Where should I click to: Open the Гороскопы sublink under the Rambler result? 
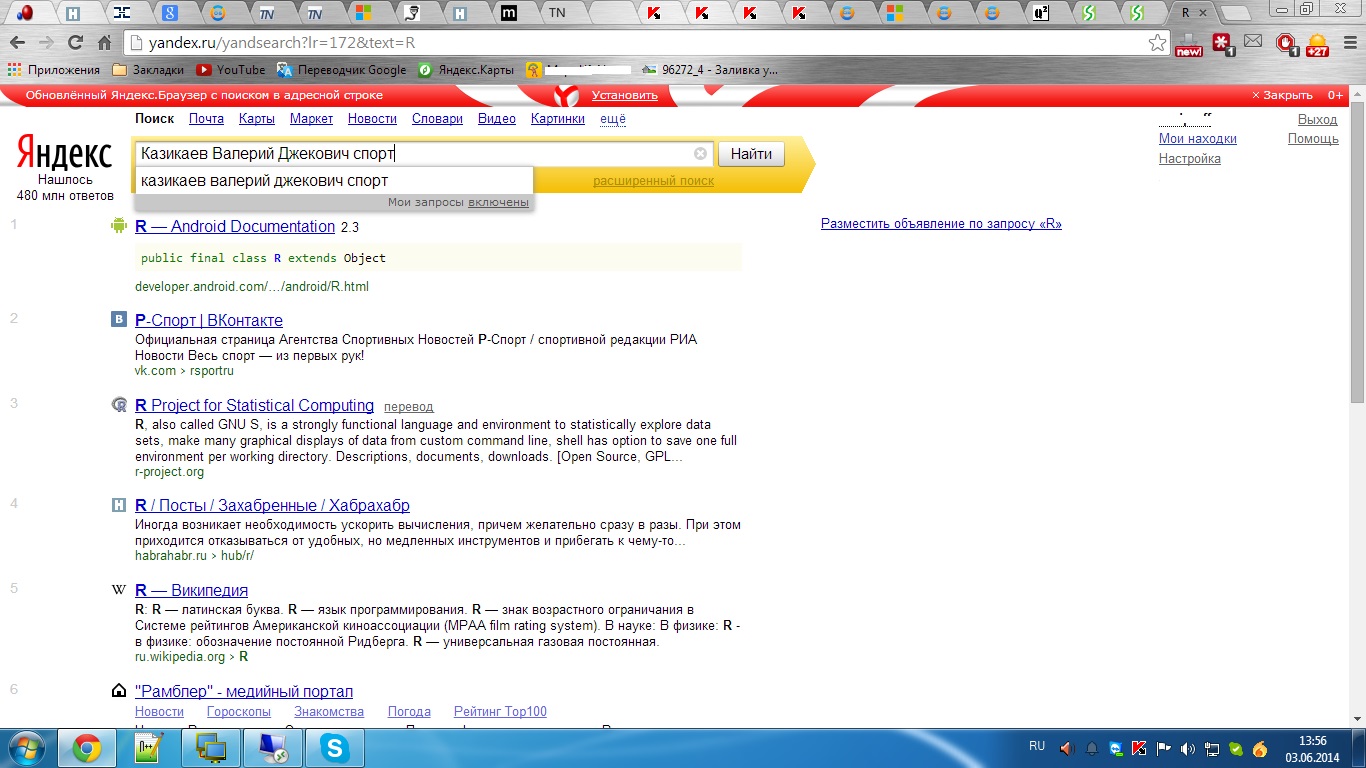[x=239, y=712]
